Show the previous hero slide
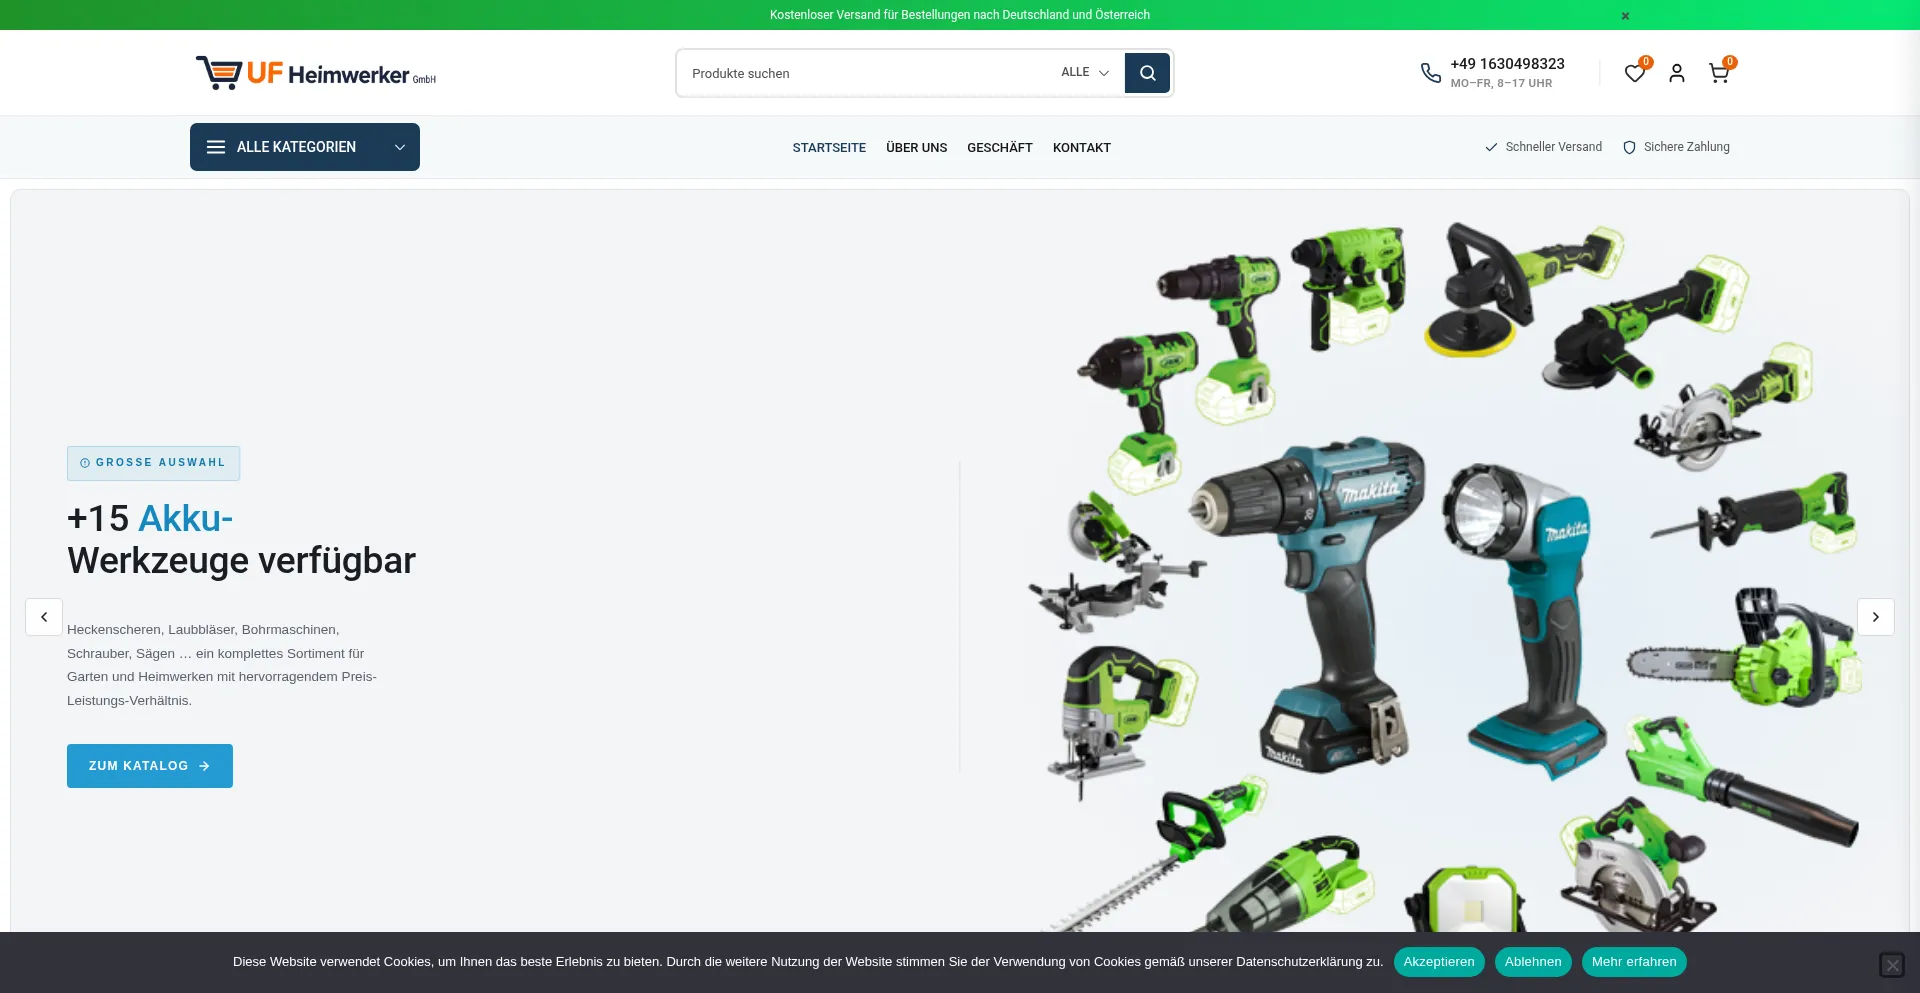Viewport: 1920px width, 993px height. (44, 617)
